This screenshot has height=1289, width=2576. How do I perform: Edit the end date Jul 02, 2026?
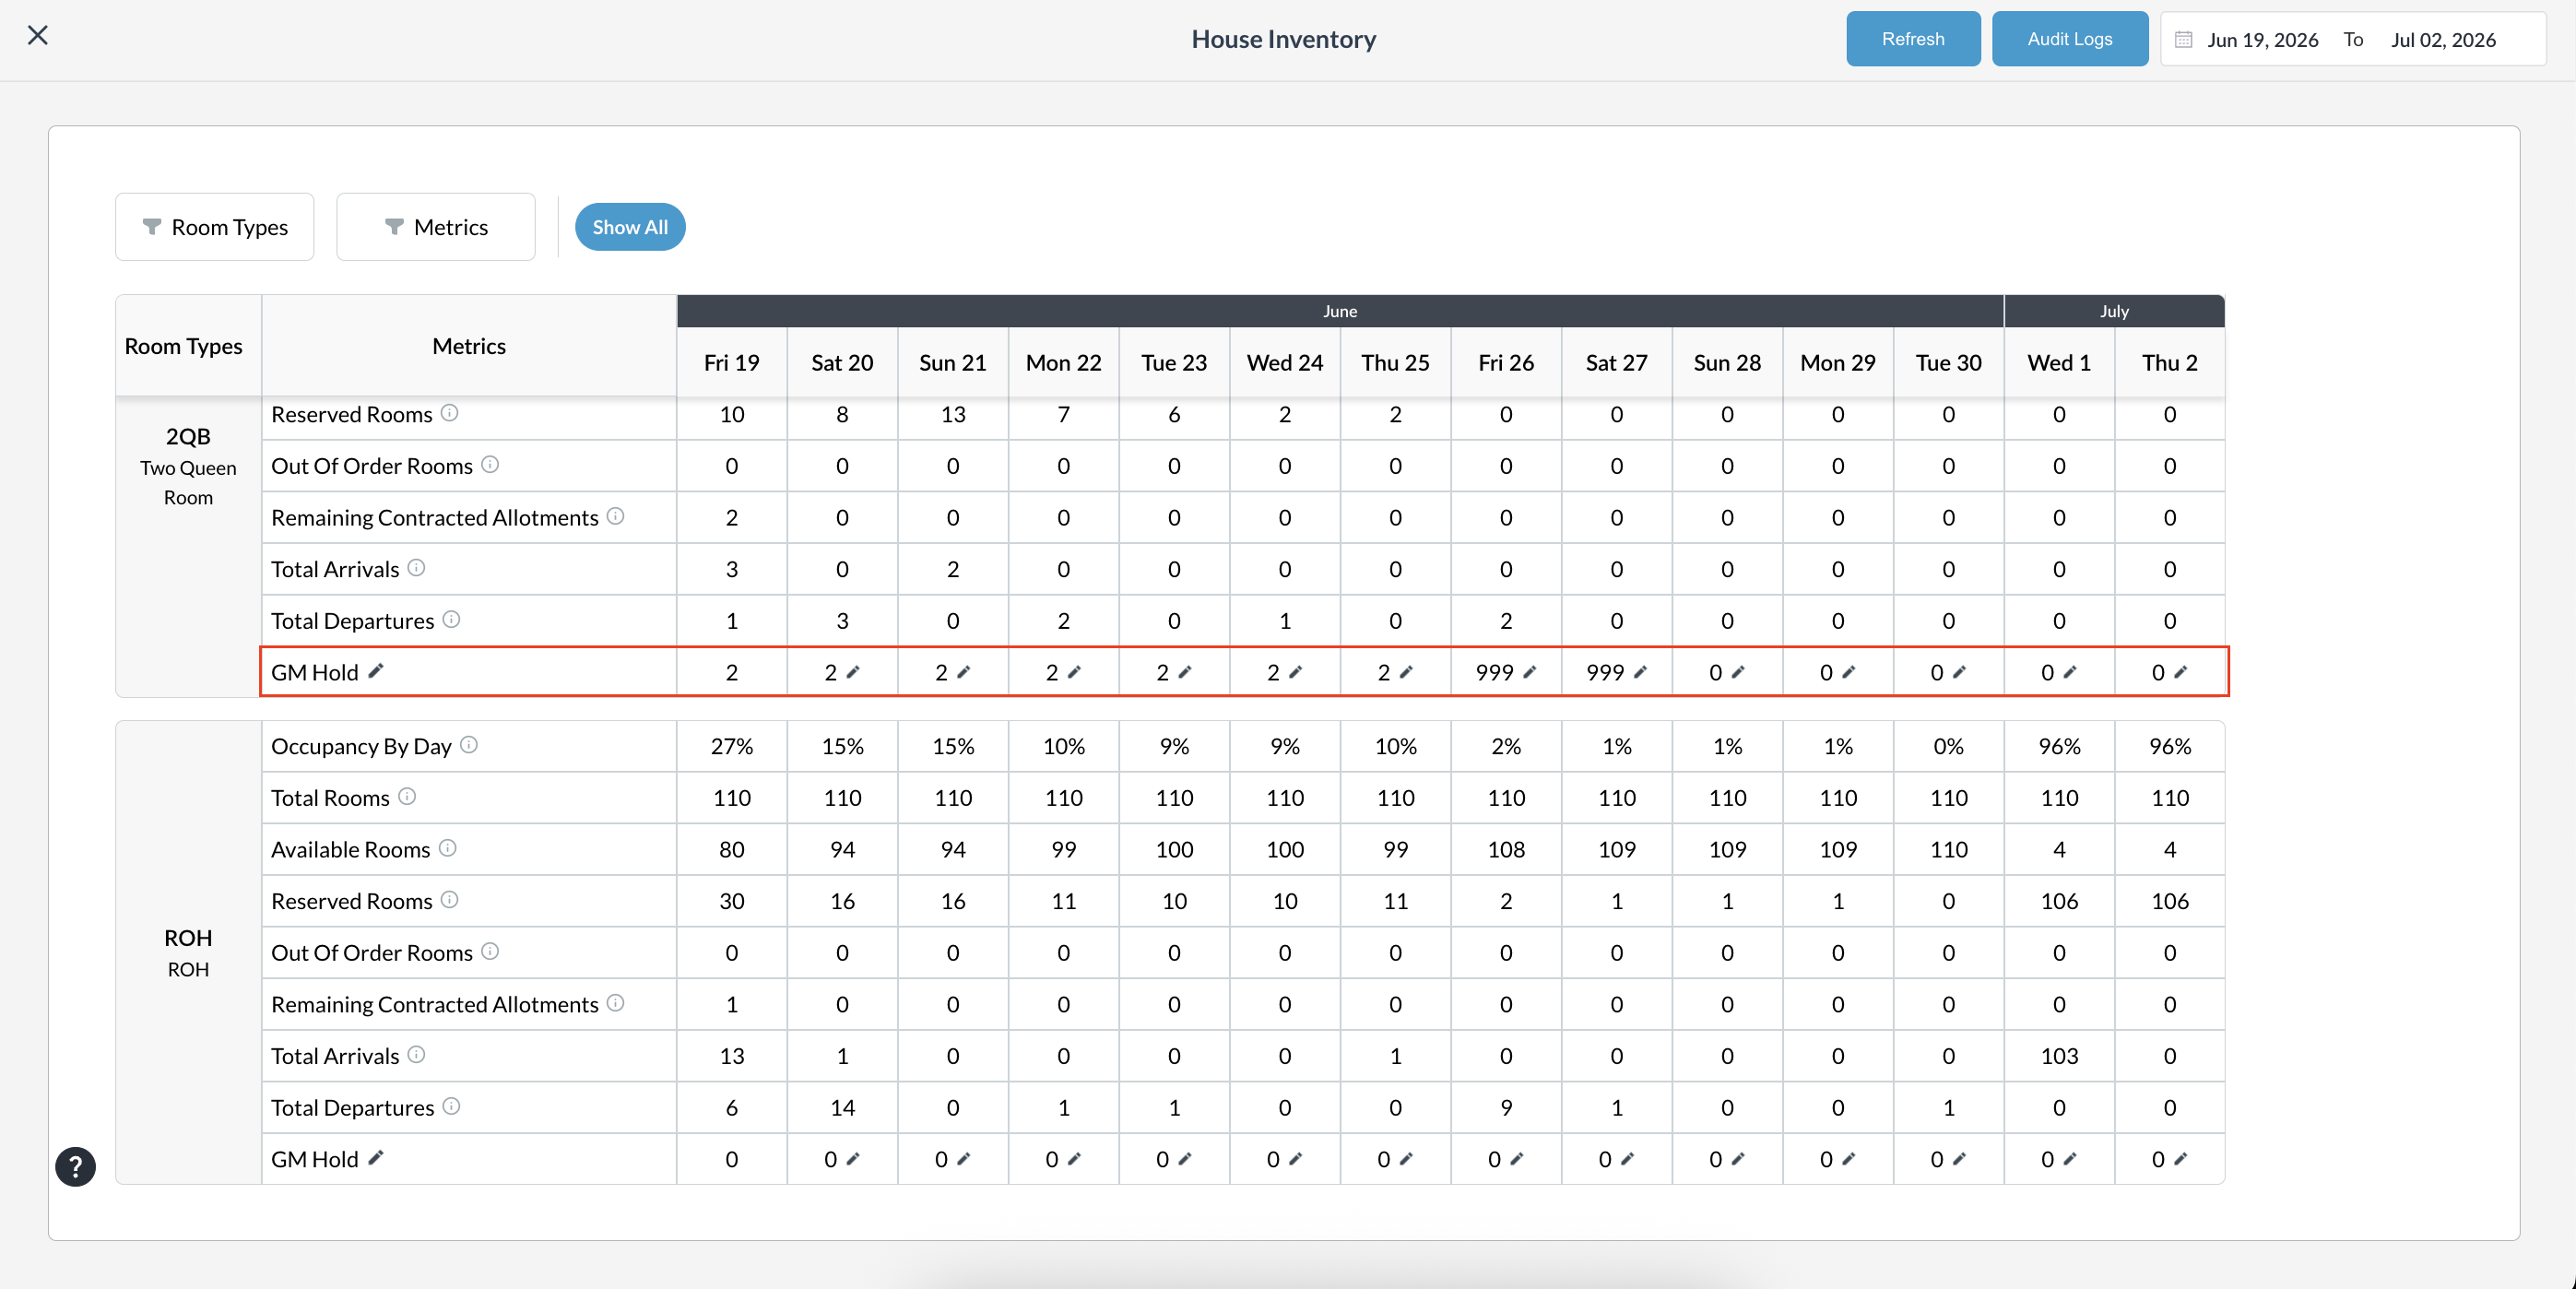pos(2443,40)
